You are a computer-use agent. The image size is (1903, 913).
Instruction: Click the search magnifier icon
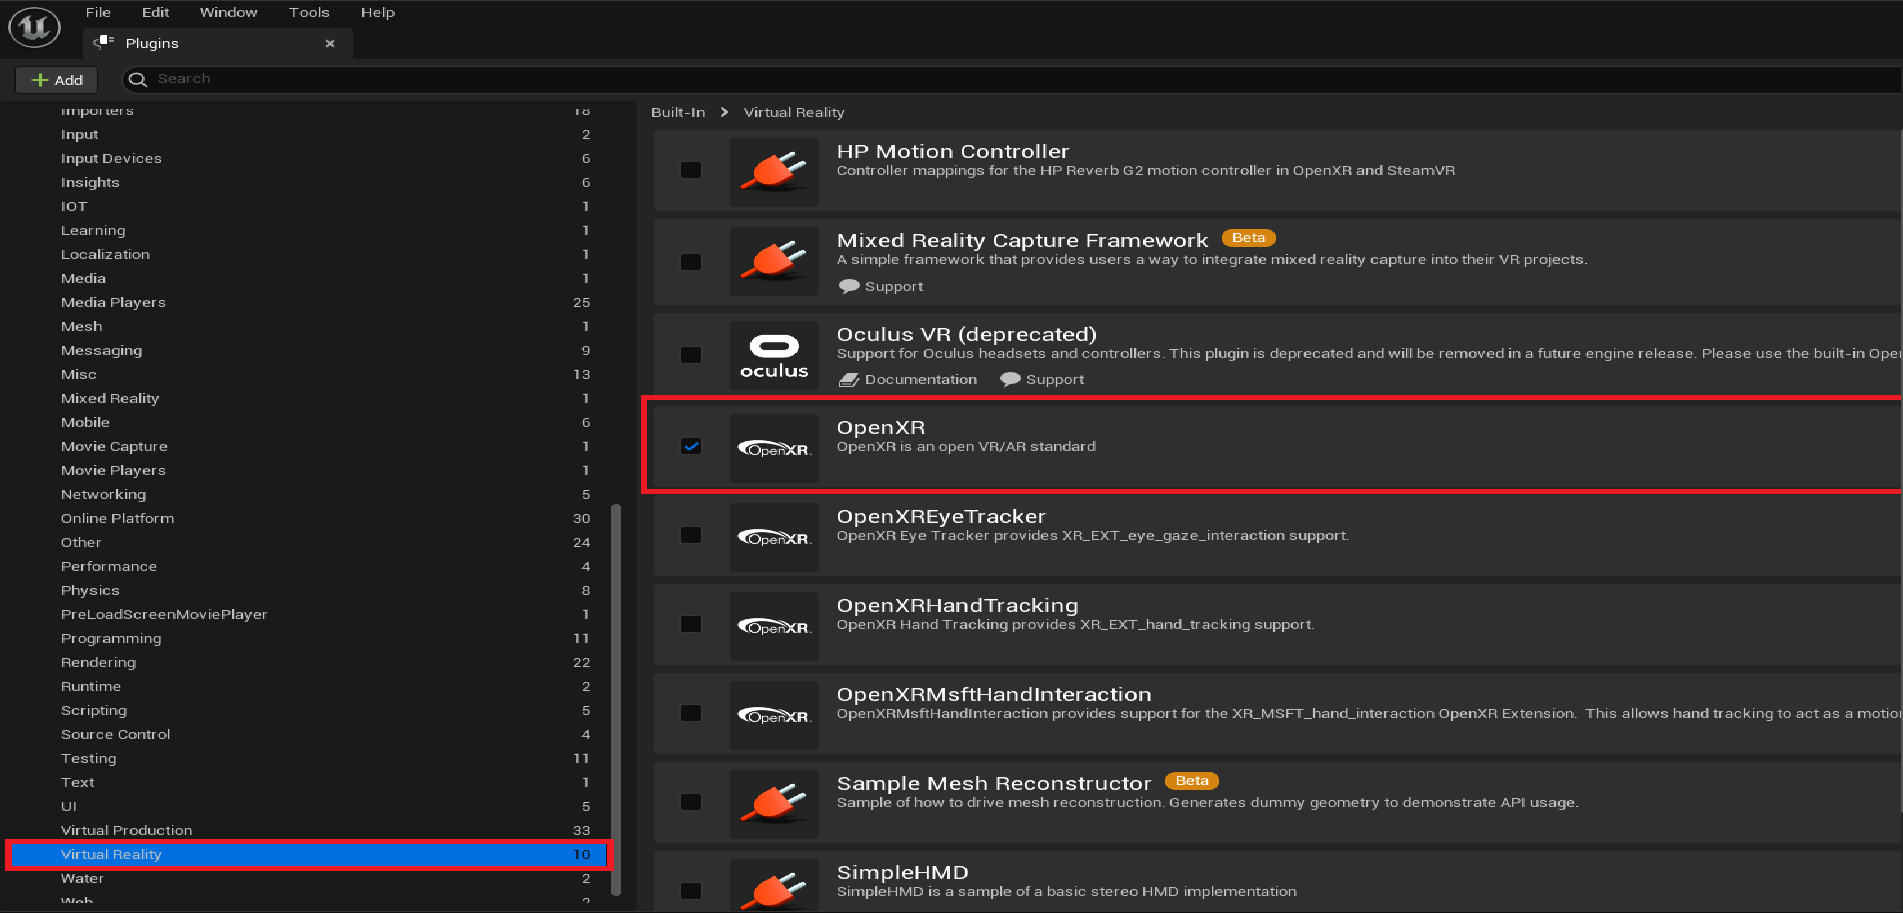click(x=138, y=79)
